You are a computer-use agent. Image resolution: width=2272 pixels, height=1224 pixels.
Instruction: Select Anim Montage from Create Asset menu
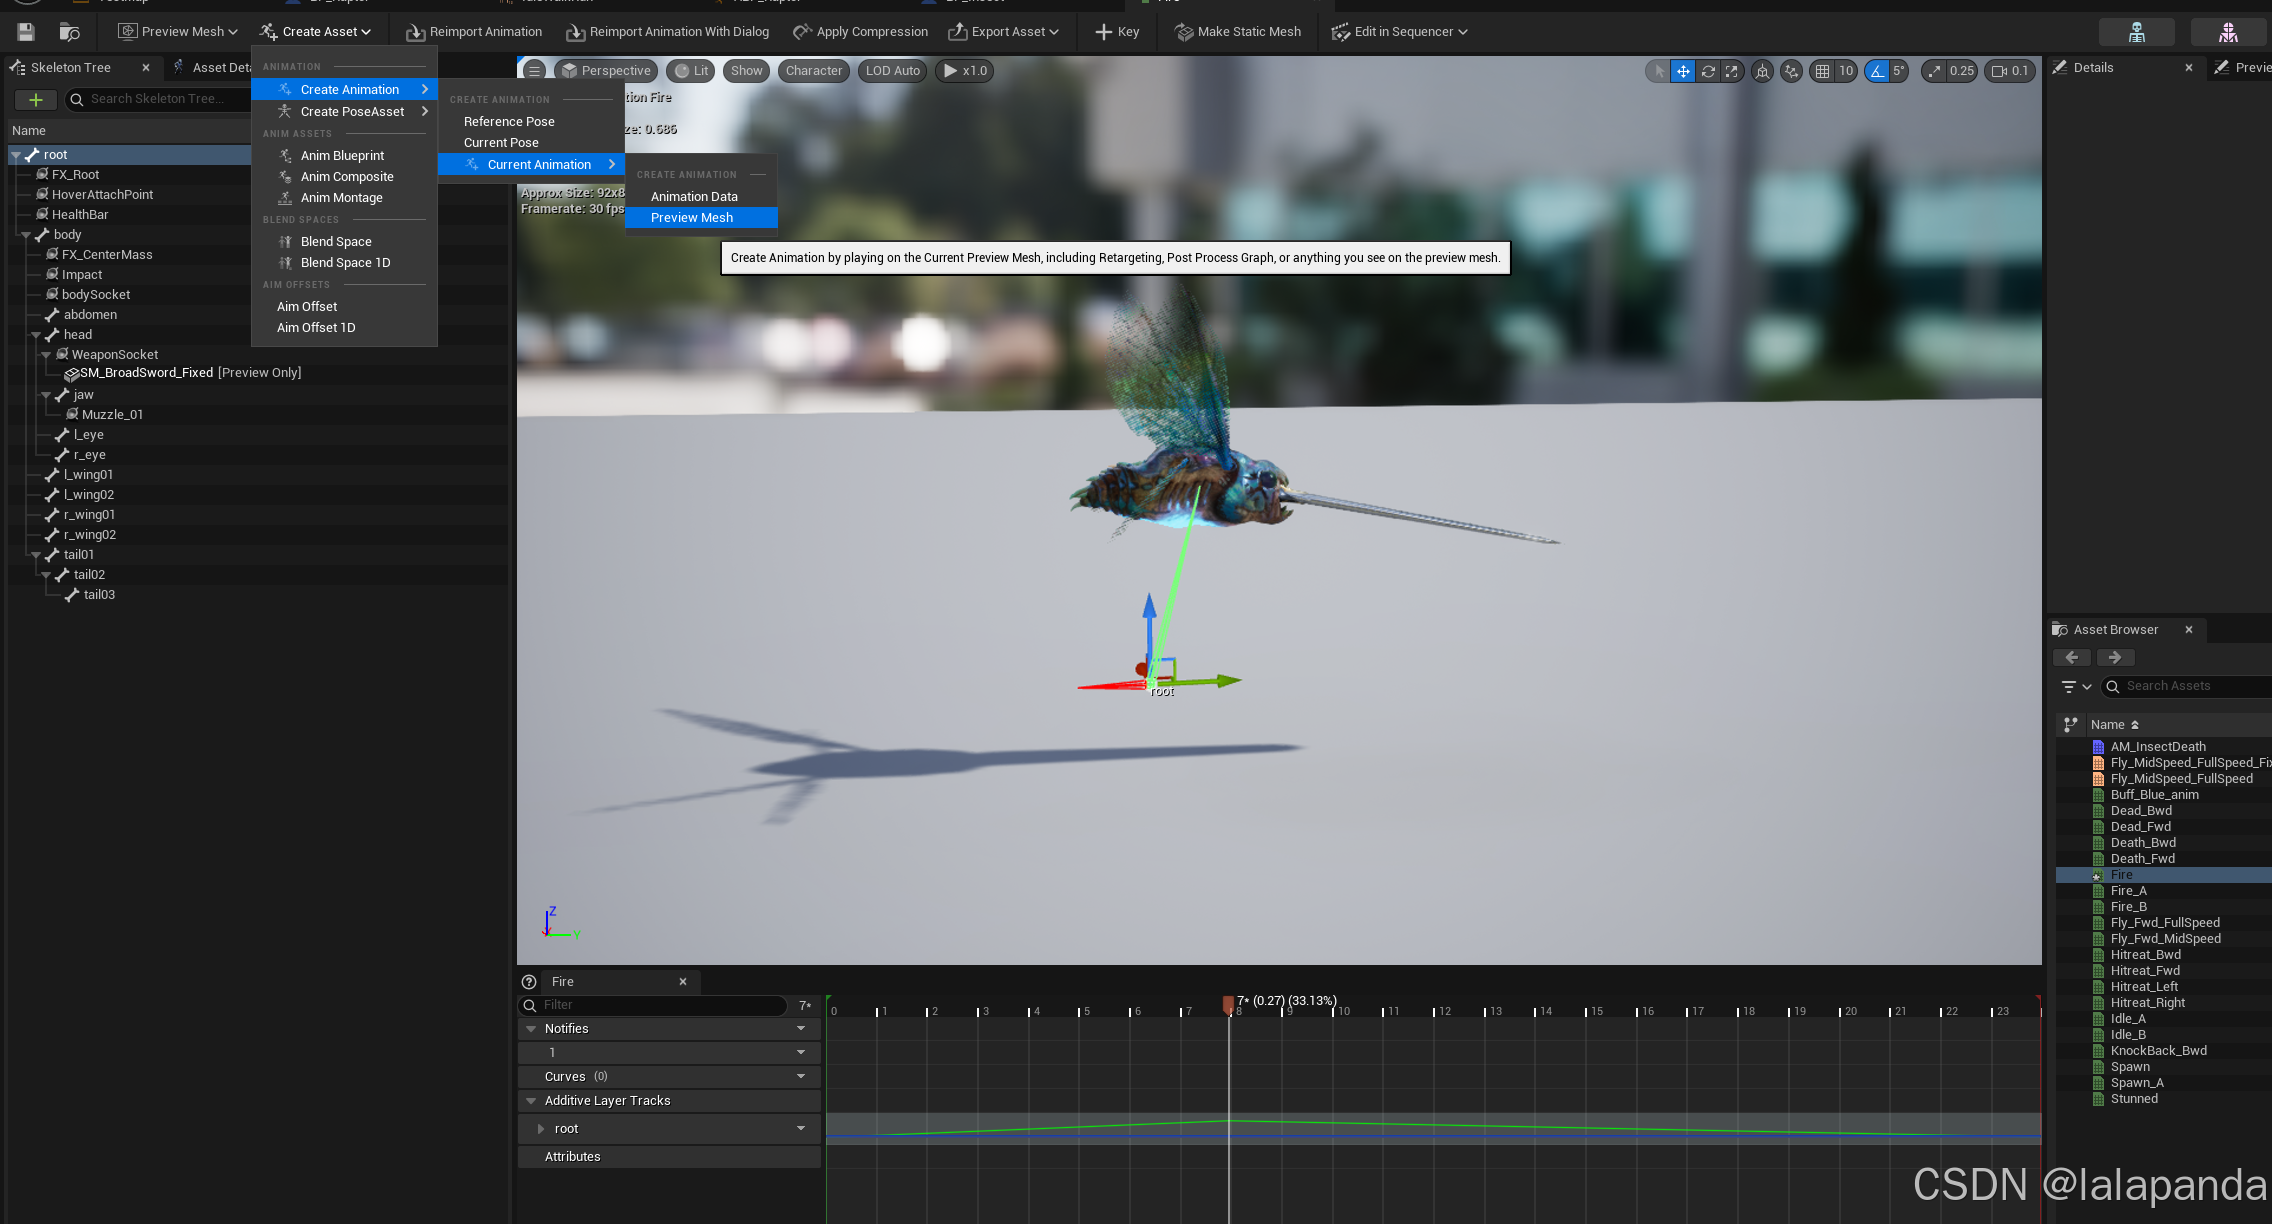click(341, 198)
